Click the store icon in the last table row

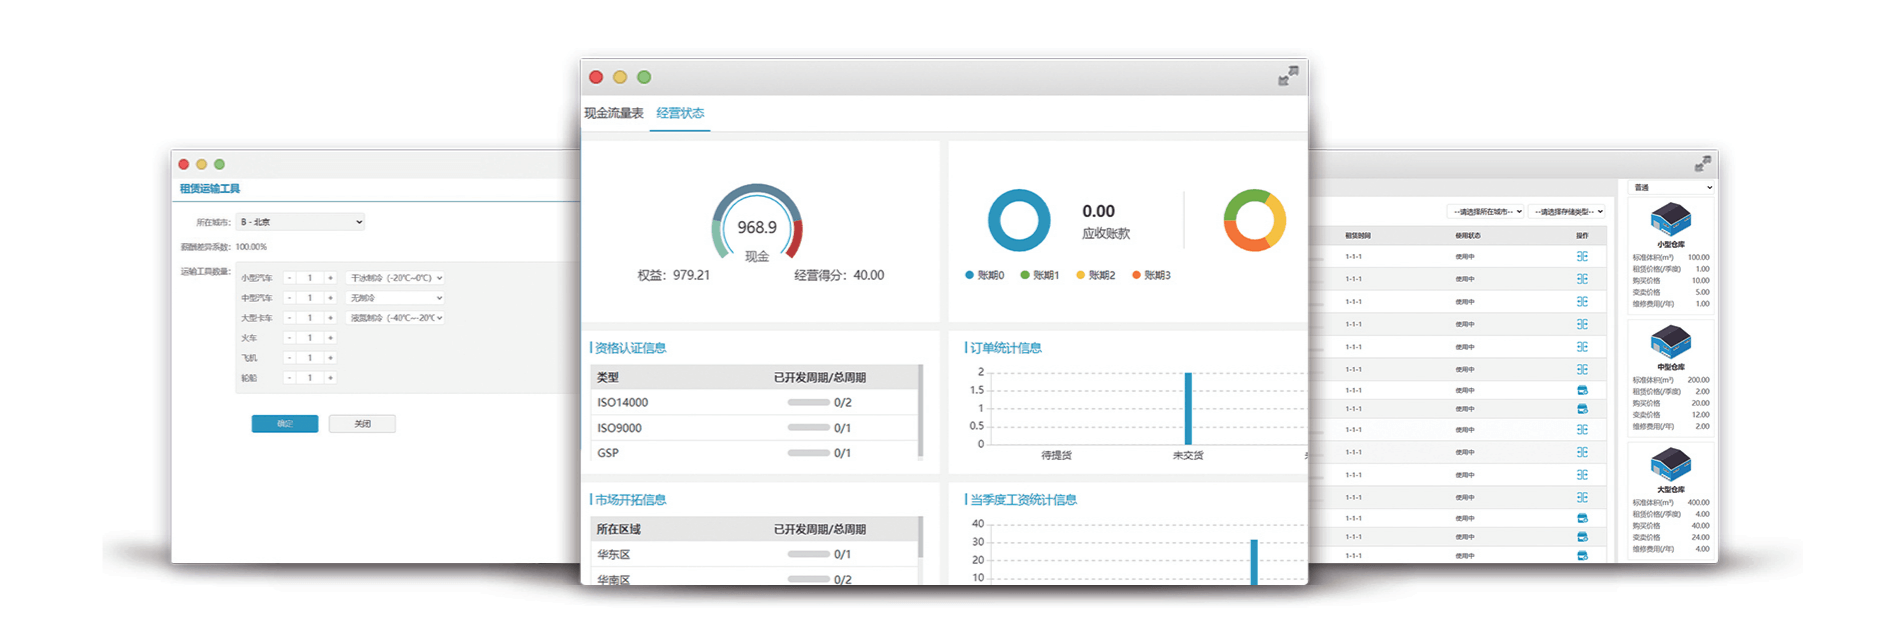1582,555
